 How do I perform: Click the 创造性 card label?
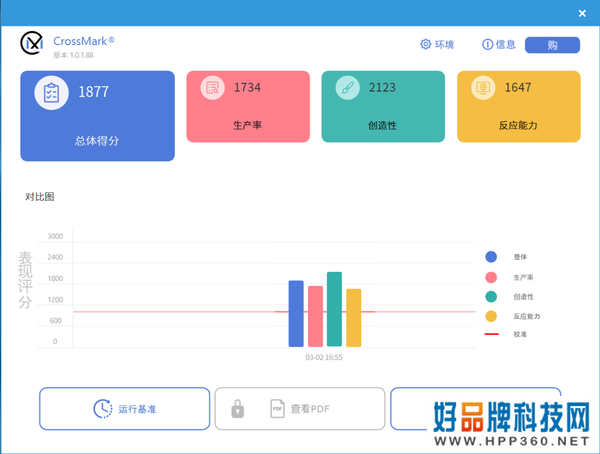point(382,125)
